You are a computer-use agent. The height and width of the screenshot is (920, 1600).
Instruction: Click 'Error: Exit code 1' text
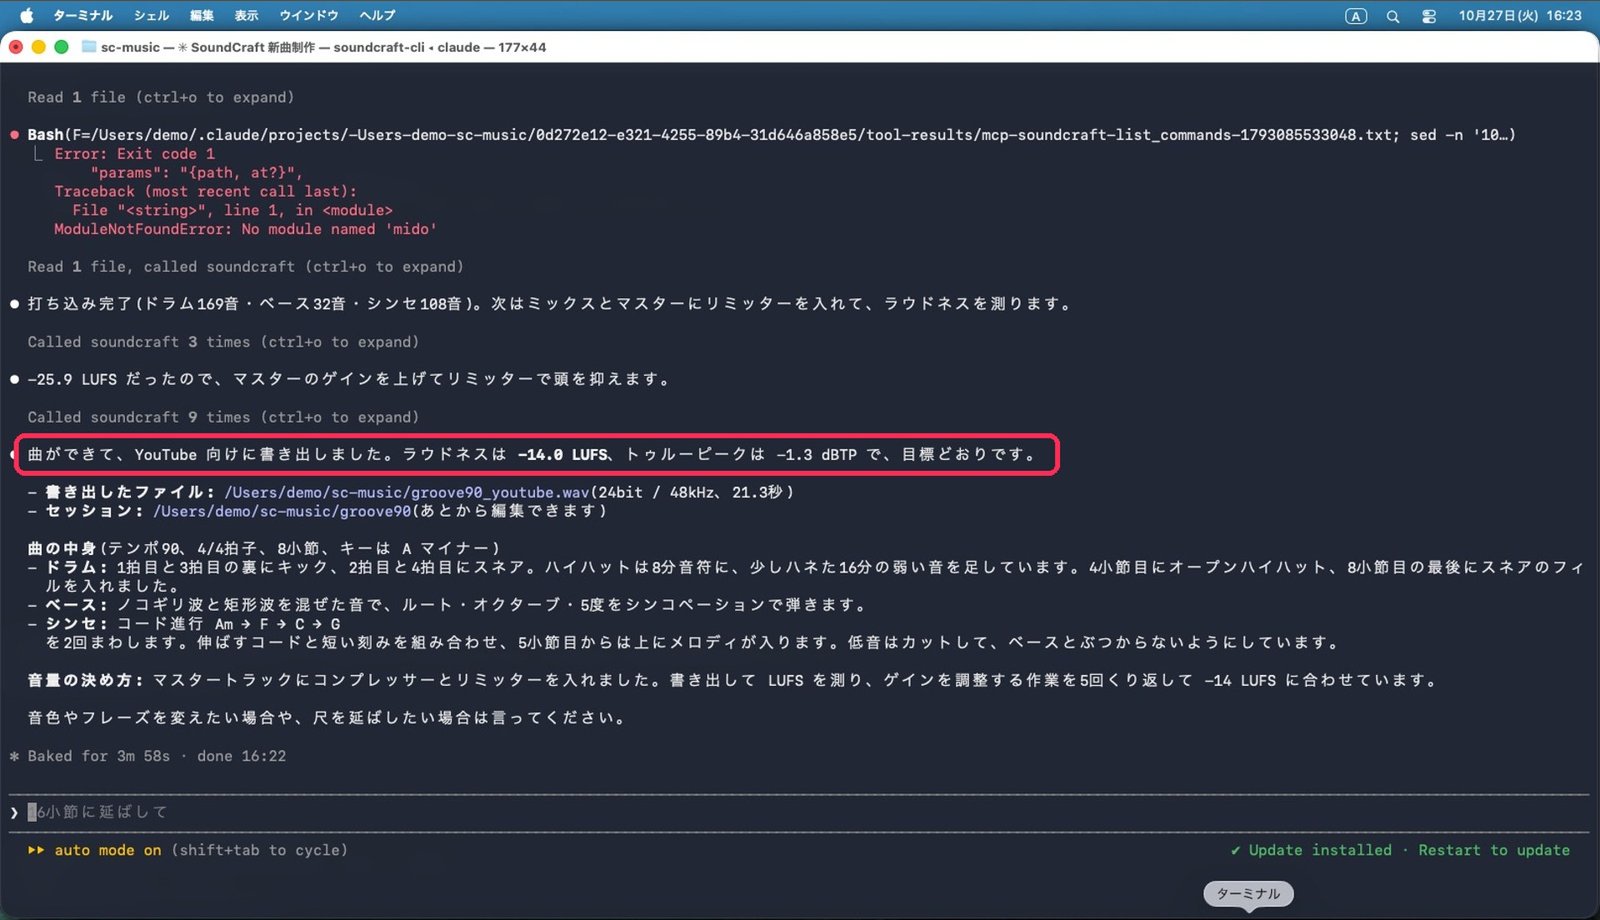pos(134,154)
